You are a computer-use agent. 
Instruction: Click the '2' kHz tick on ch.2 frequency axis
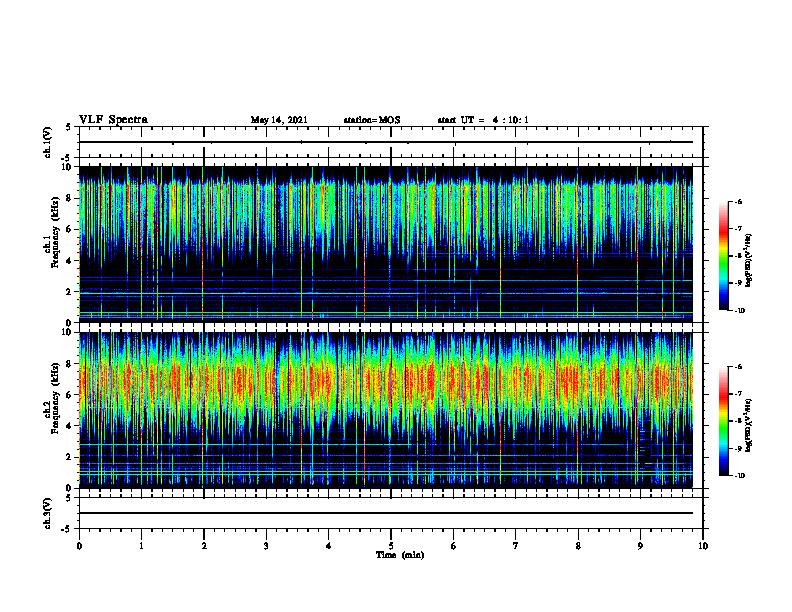pos(71,457)
